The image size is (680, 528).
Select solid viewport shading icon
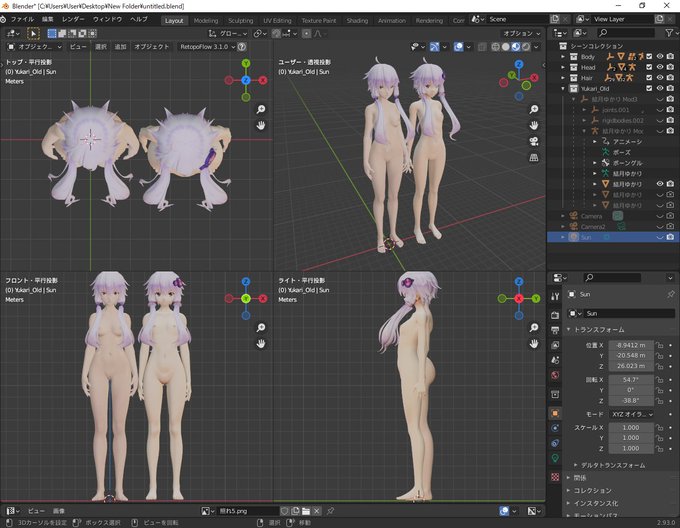(506, 46)
